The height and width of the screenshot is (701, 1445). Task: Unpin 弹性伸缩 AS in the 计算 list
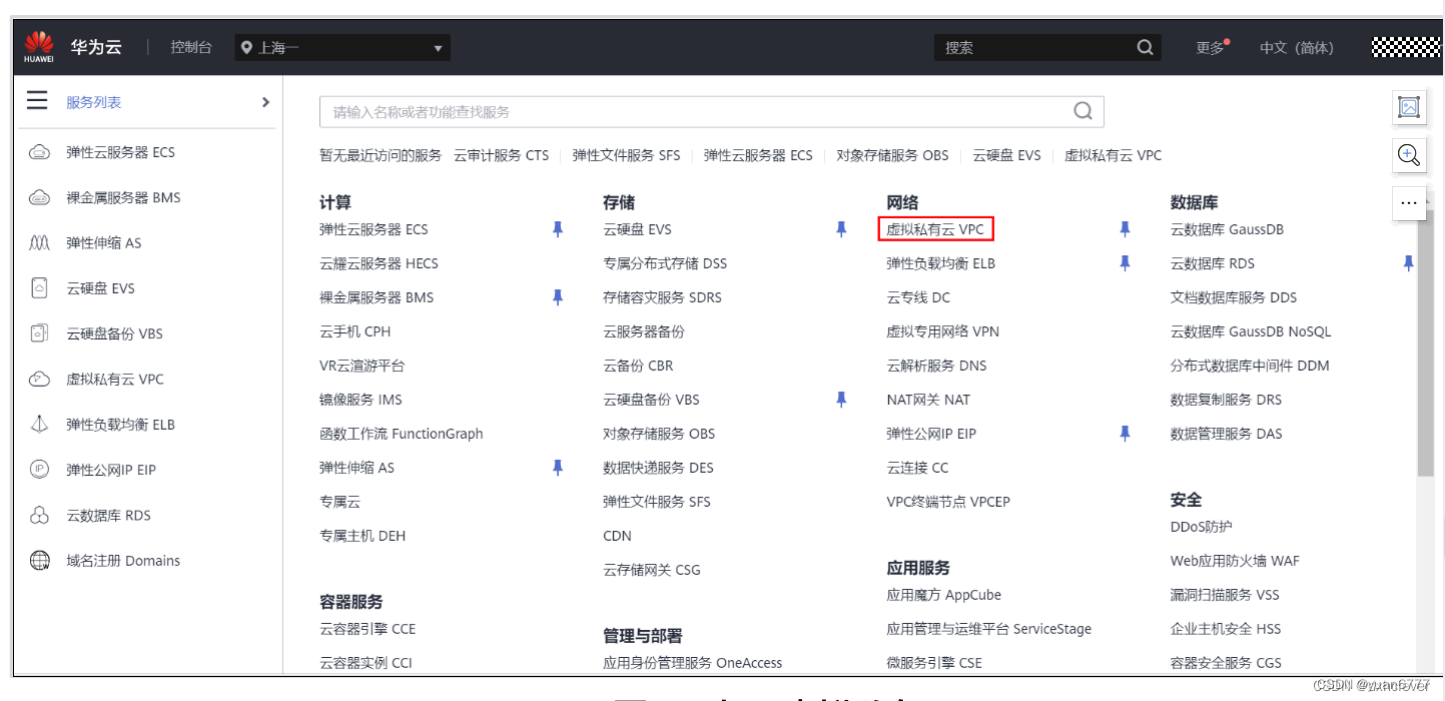[x=558, y=467]
